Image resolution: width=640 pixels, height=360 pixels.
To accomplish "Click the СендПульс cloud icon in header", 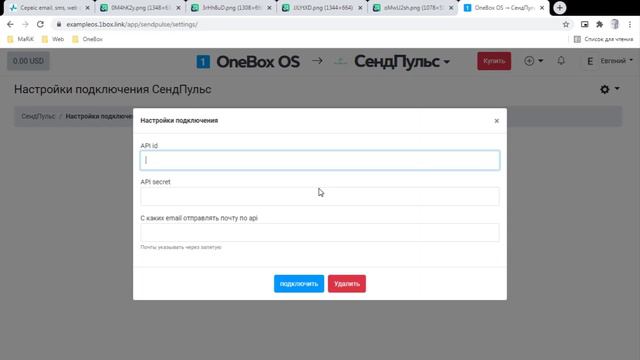I will [340, 61].
